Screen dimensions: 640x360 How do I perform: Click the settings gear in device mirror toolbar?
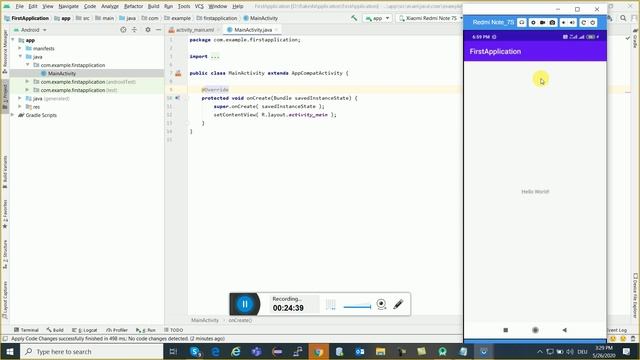533,22
